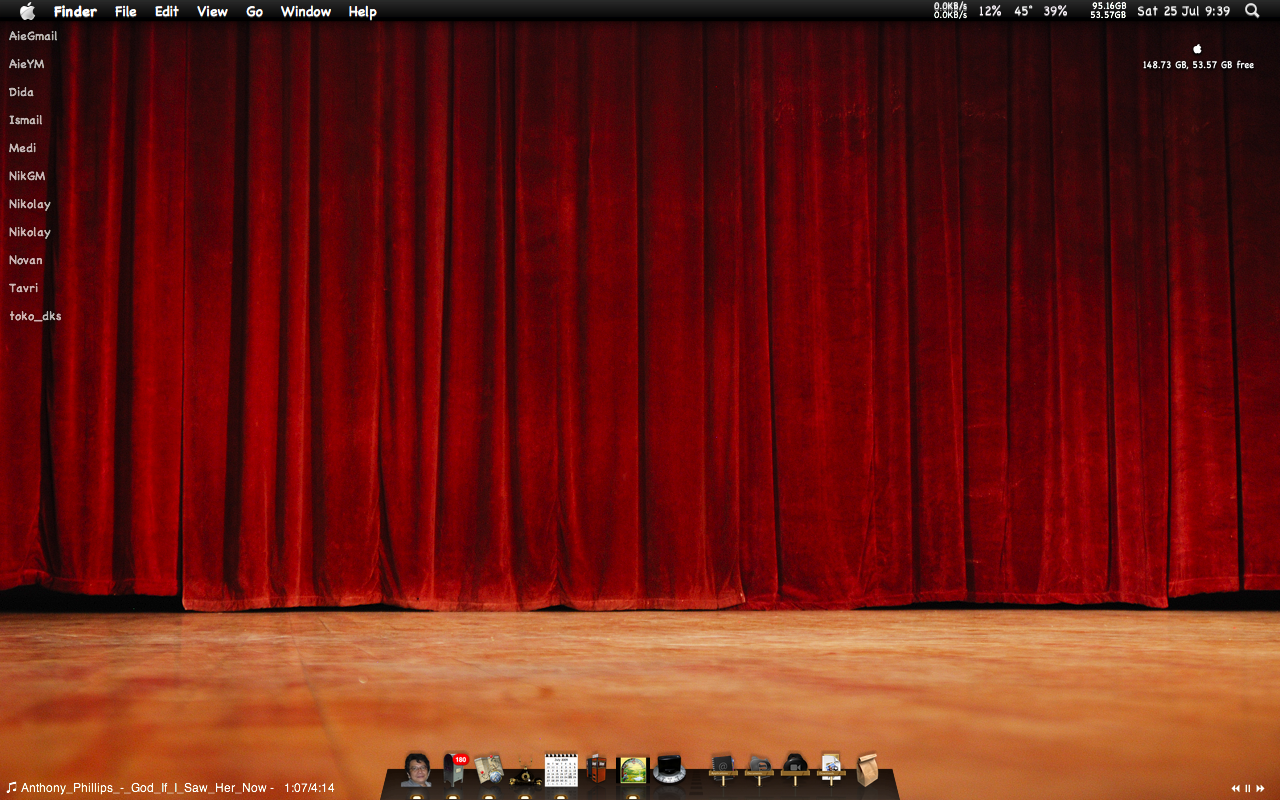This screenshot has height=800, width=1280.
Task: Open the File menu
Action: point(126,12)
